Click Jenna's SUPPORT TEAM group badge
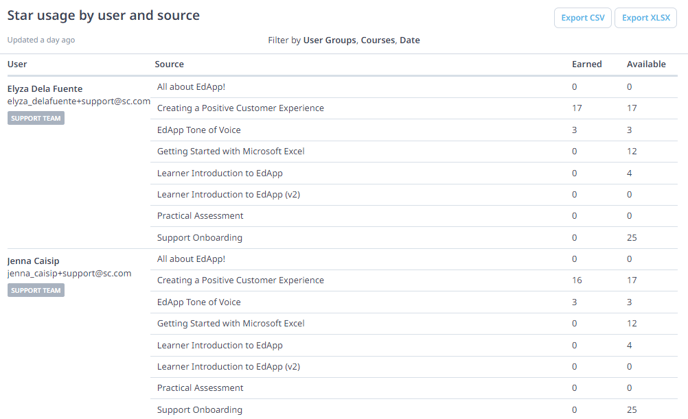The width and height of the screenshot is (688, 419). click(36, 290)
